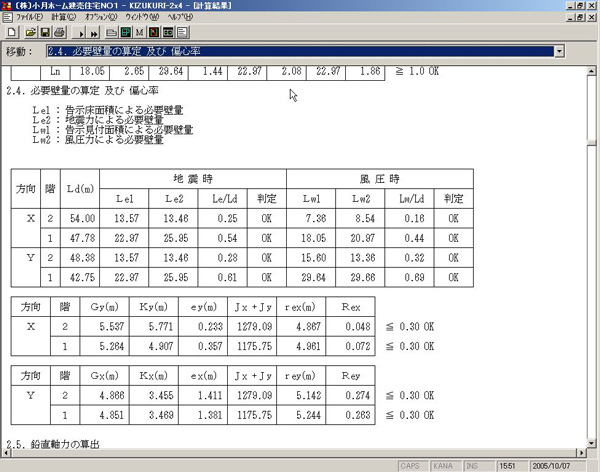The height and width of the screenshot is (472, 600).
Task: Click the M toolbar icon
Action: click(141, 33)
